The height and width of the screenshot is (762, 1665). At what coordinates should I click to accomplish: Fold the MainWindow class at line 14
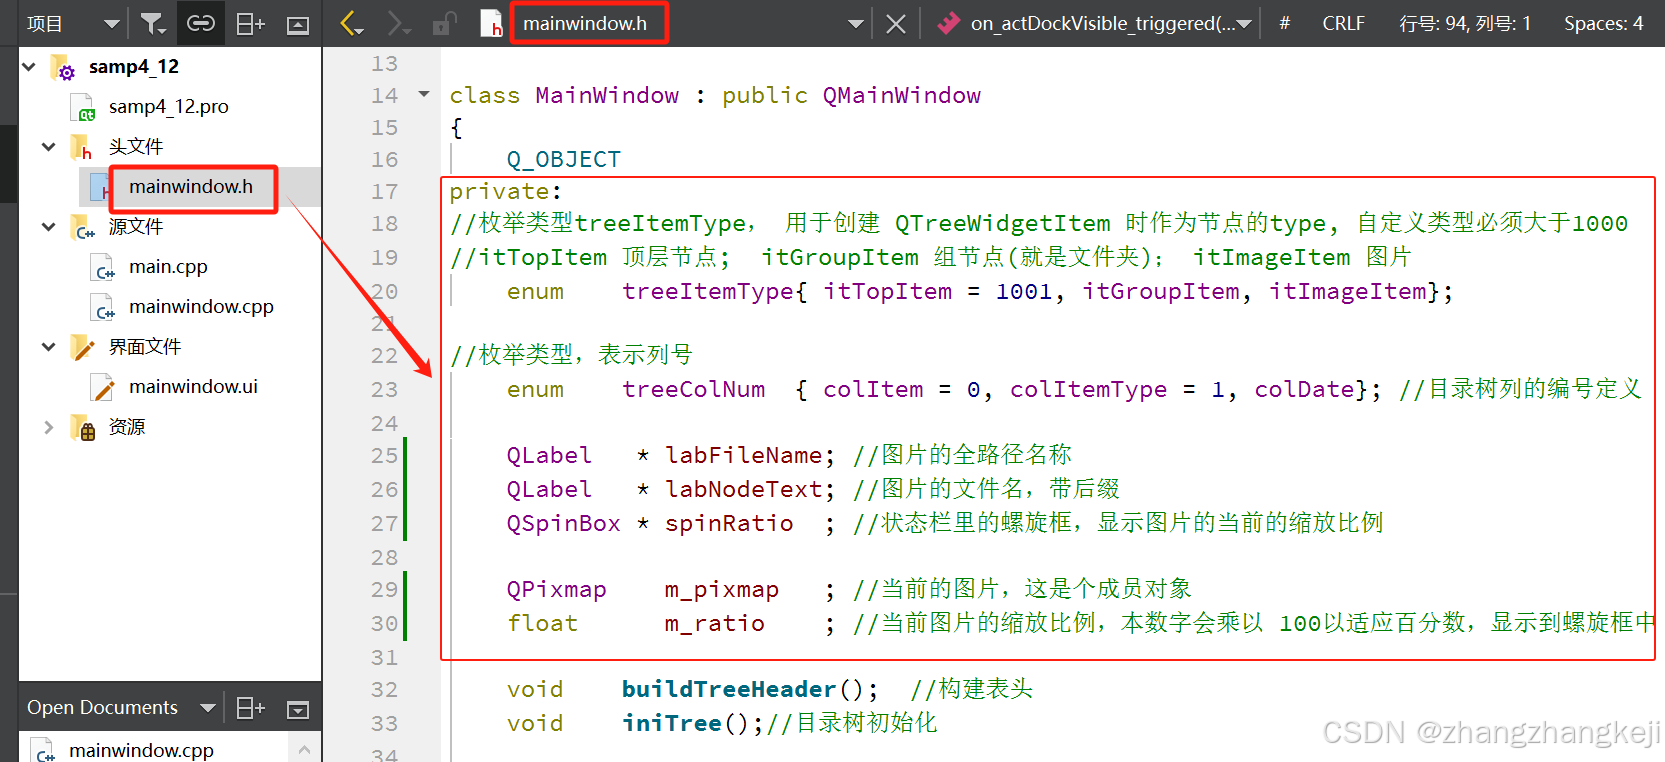(x=424, y=94)
